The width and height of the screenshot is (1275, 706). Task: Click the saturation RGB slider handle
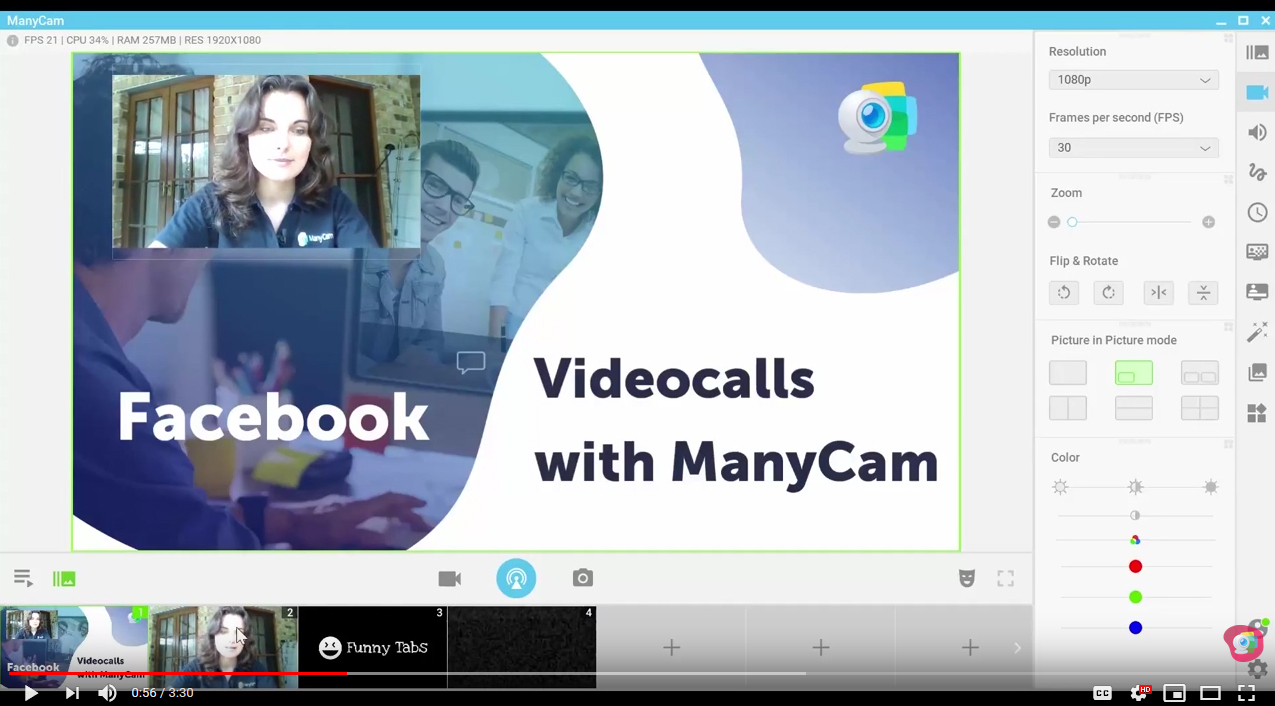click(x=1135, y=540)
